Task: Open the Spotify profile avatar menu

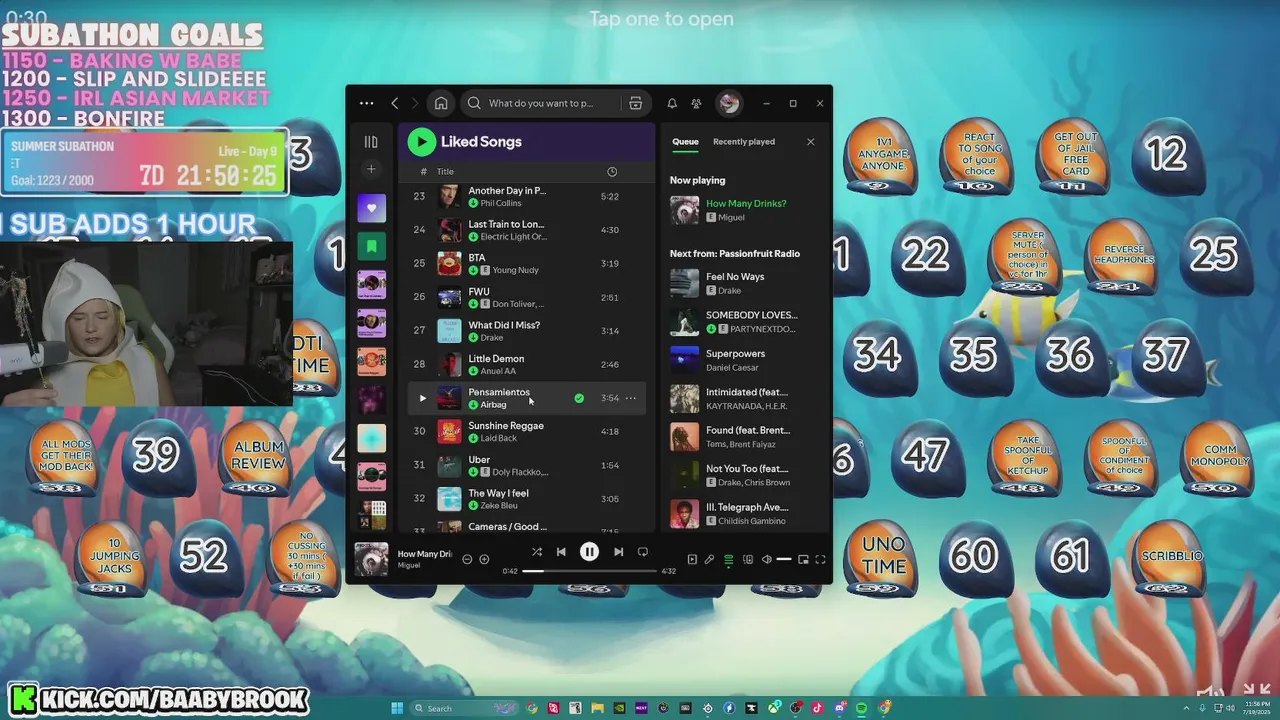Action: tap(729, 103)
